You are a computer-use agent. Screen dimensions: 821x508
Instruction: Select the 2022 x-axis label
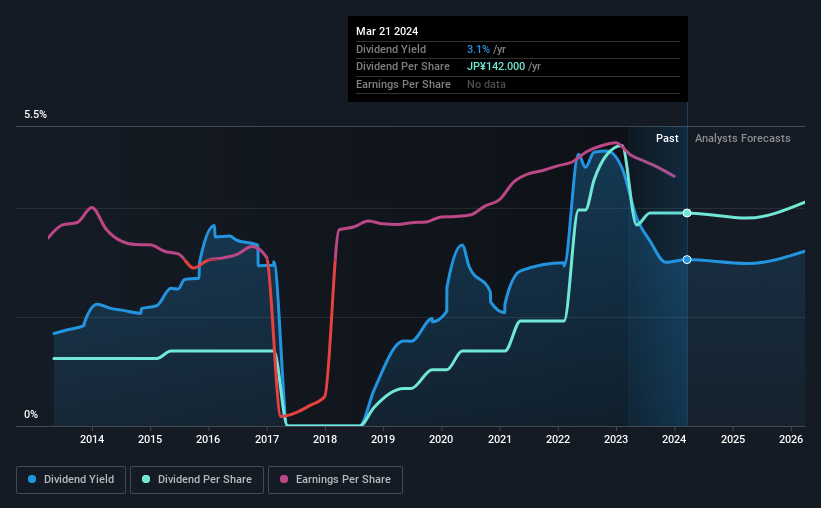click(x=558, y=439)
